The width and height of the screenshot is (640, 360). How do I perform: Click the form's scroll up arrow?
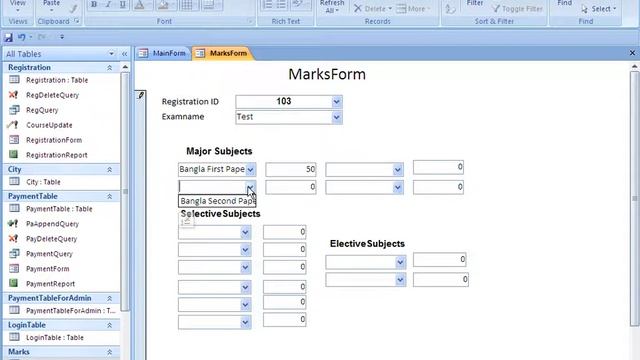[x=634, y=67]
